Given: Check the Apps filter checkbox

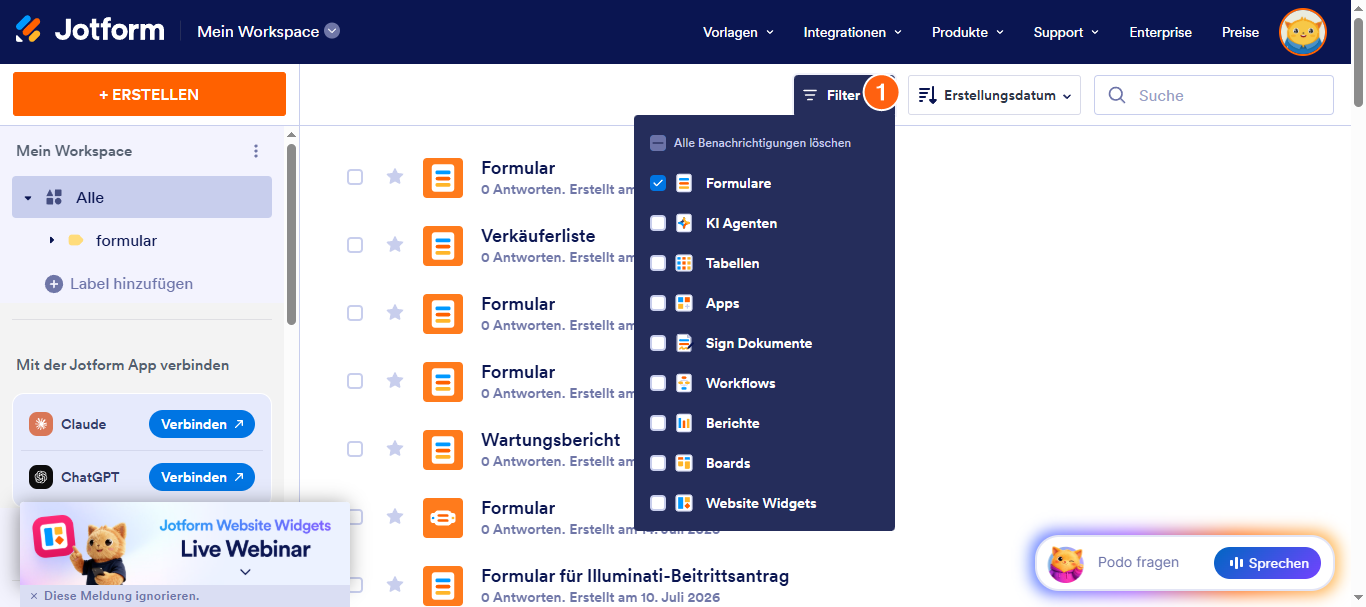Looking at the screenshot, I should point(658,303).
